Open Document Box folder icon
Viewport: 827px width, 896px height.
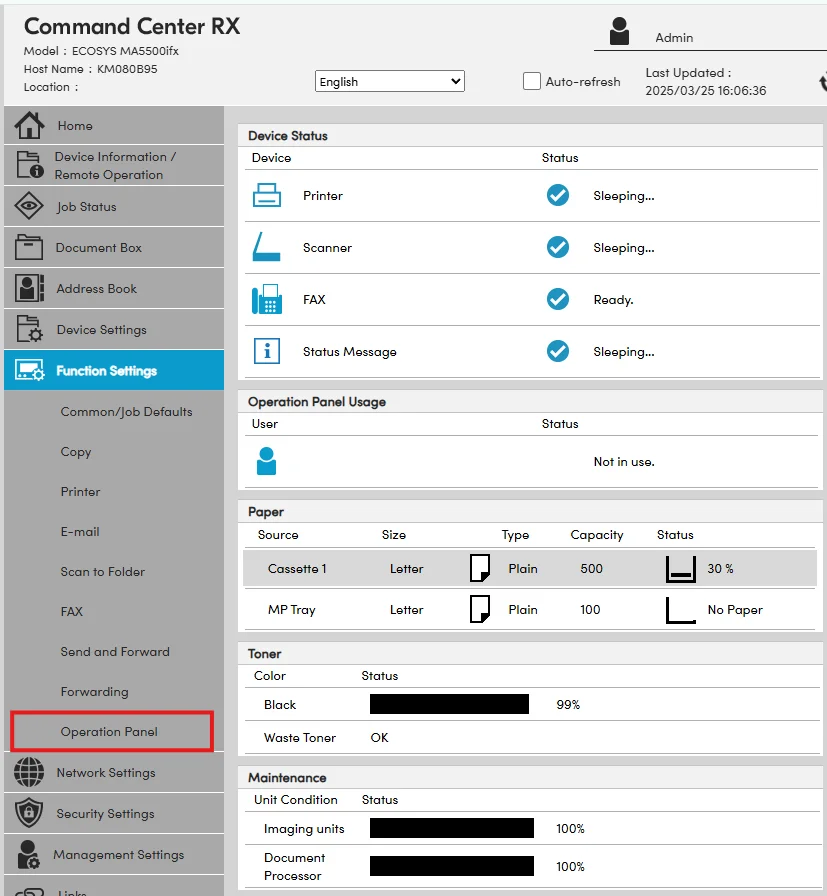point(30,248)
